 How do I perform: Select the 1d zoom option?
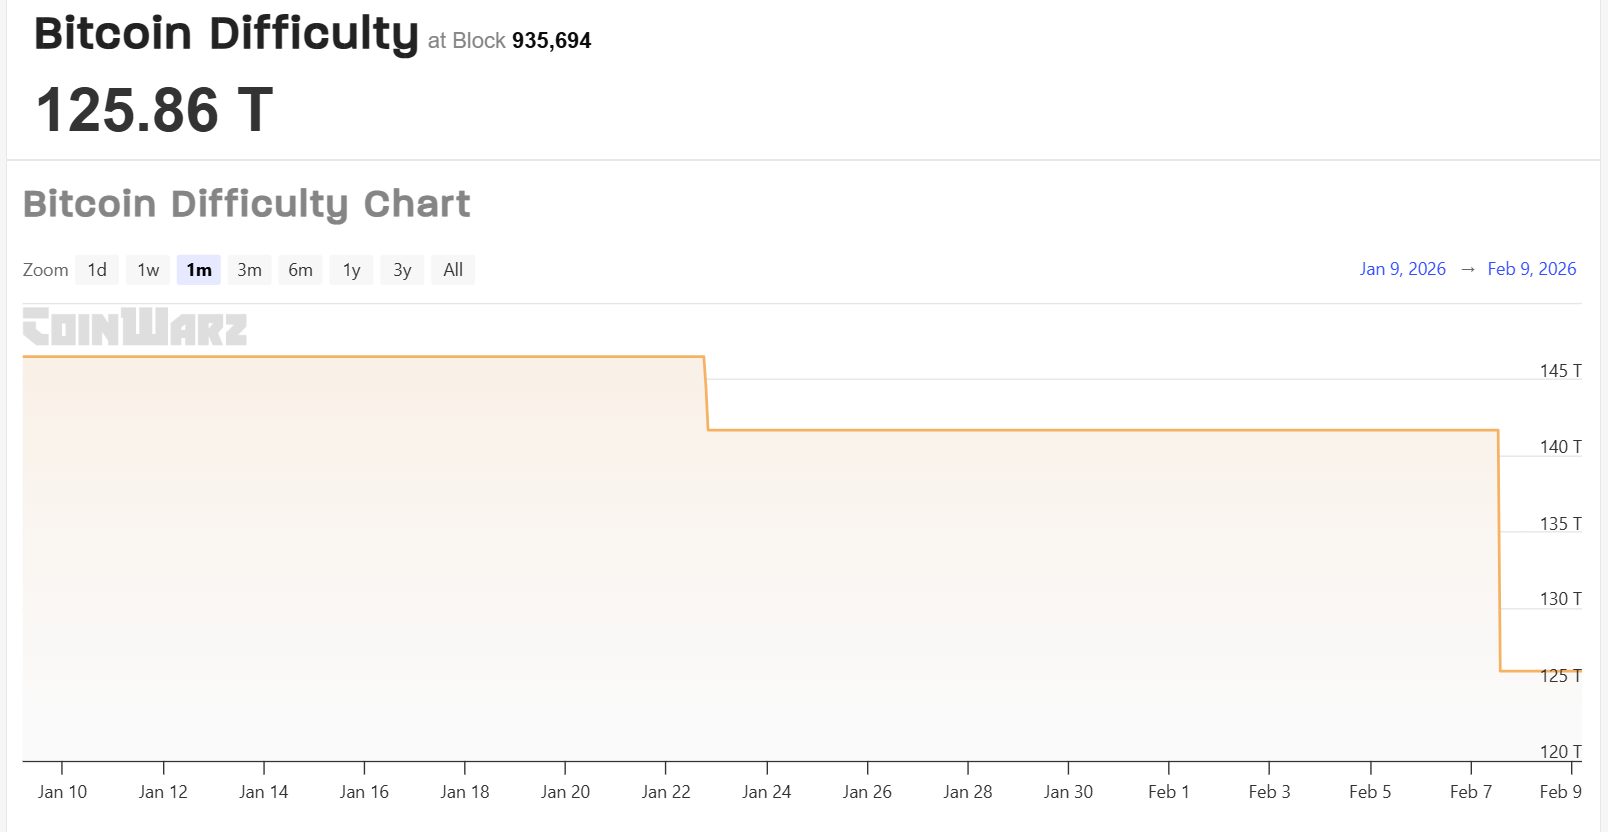tap(97, 269)
